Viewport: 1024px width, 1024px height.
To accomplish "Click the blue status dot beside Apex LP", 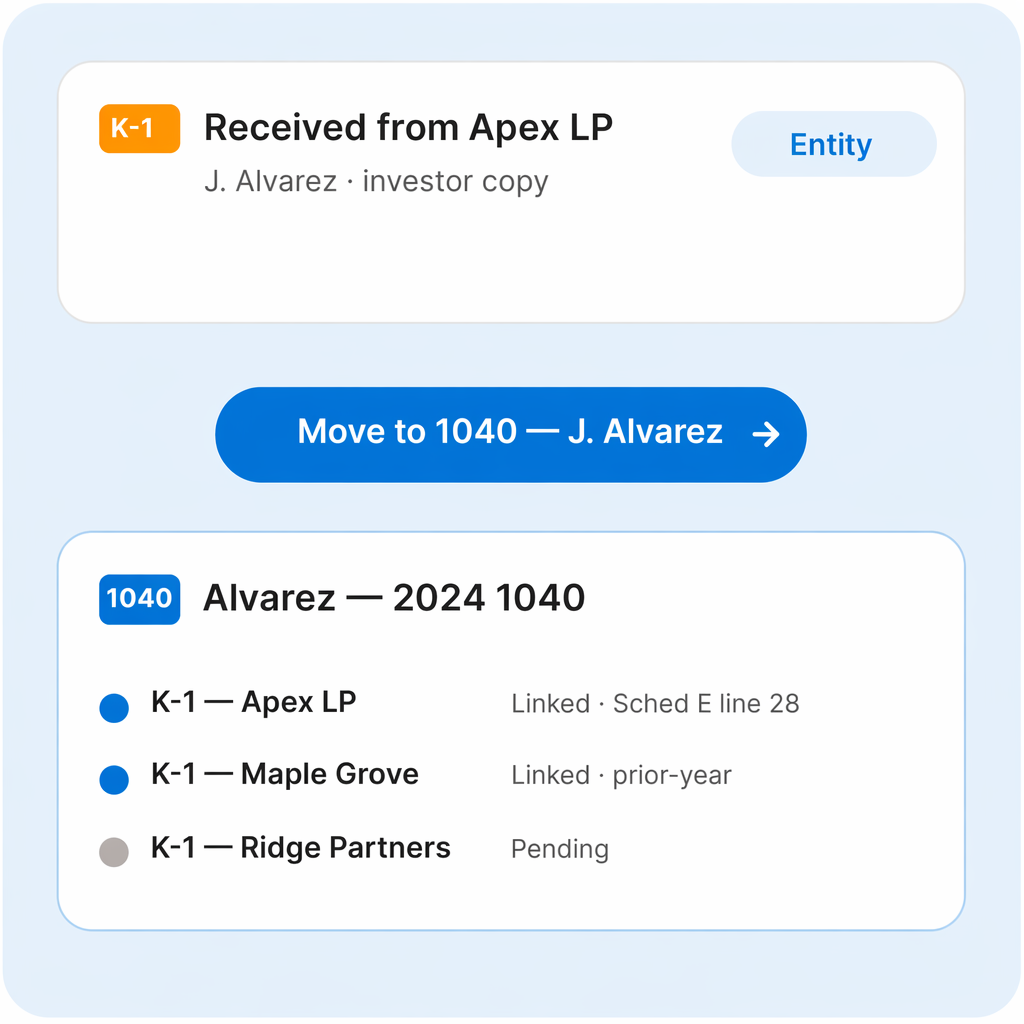I will [x=115, y=708].
